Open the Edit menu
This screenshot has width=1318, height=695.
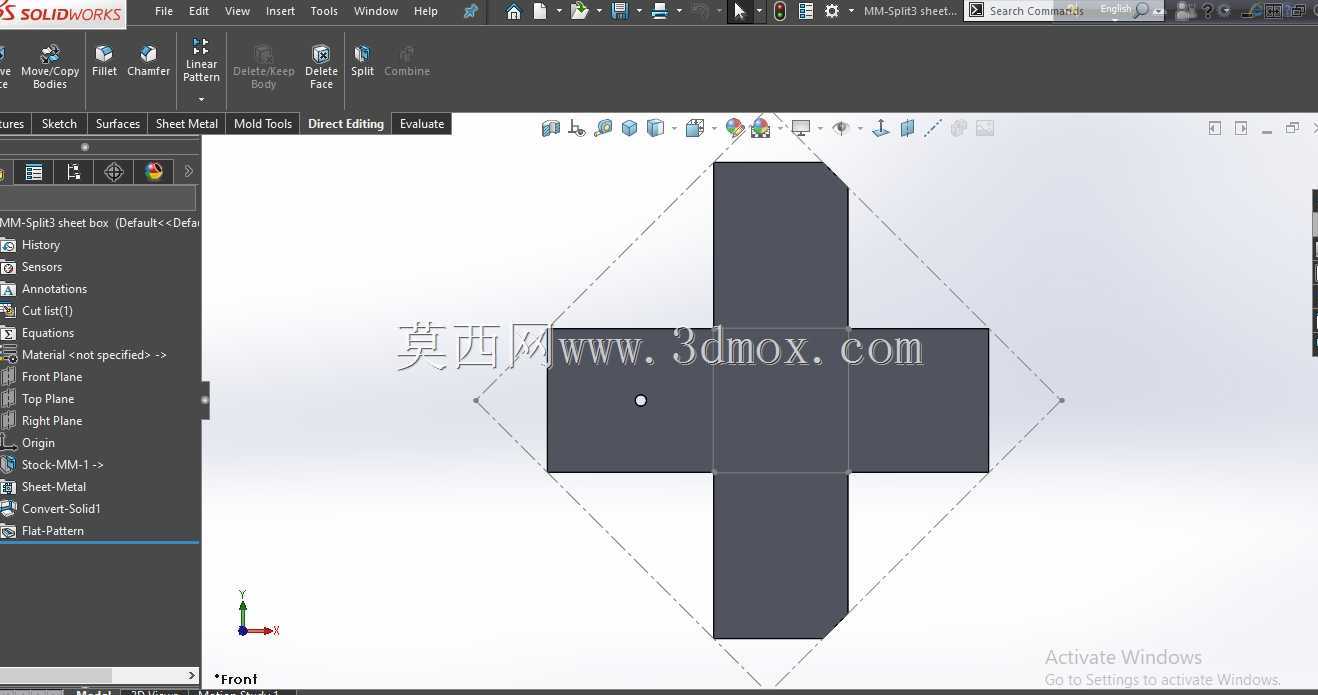tap(199, 11)
